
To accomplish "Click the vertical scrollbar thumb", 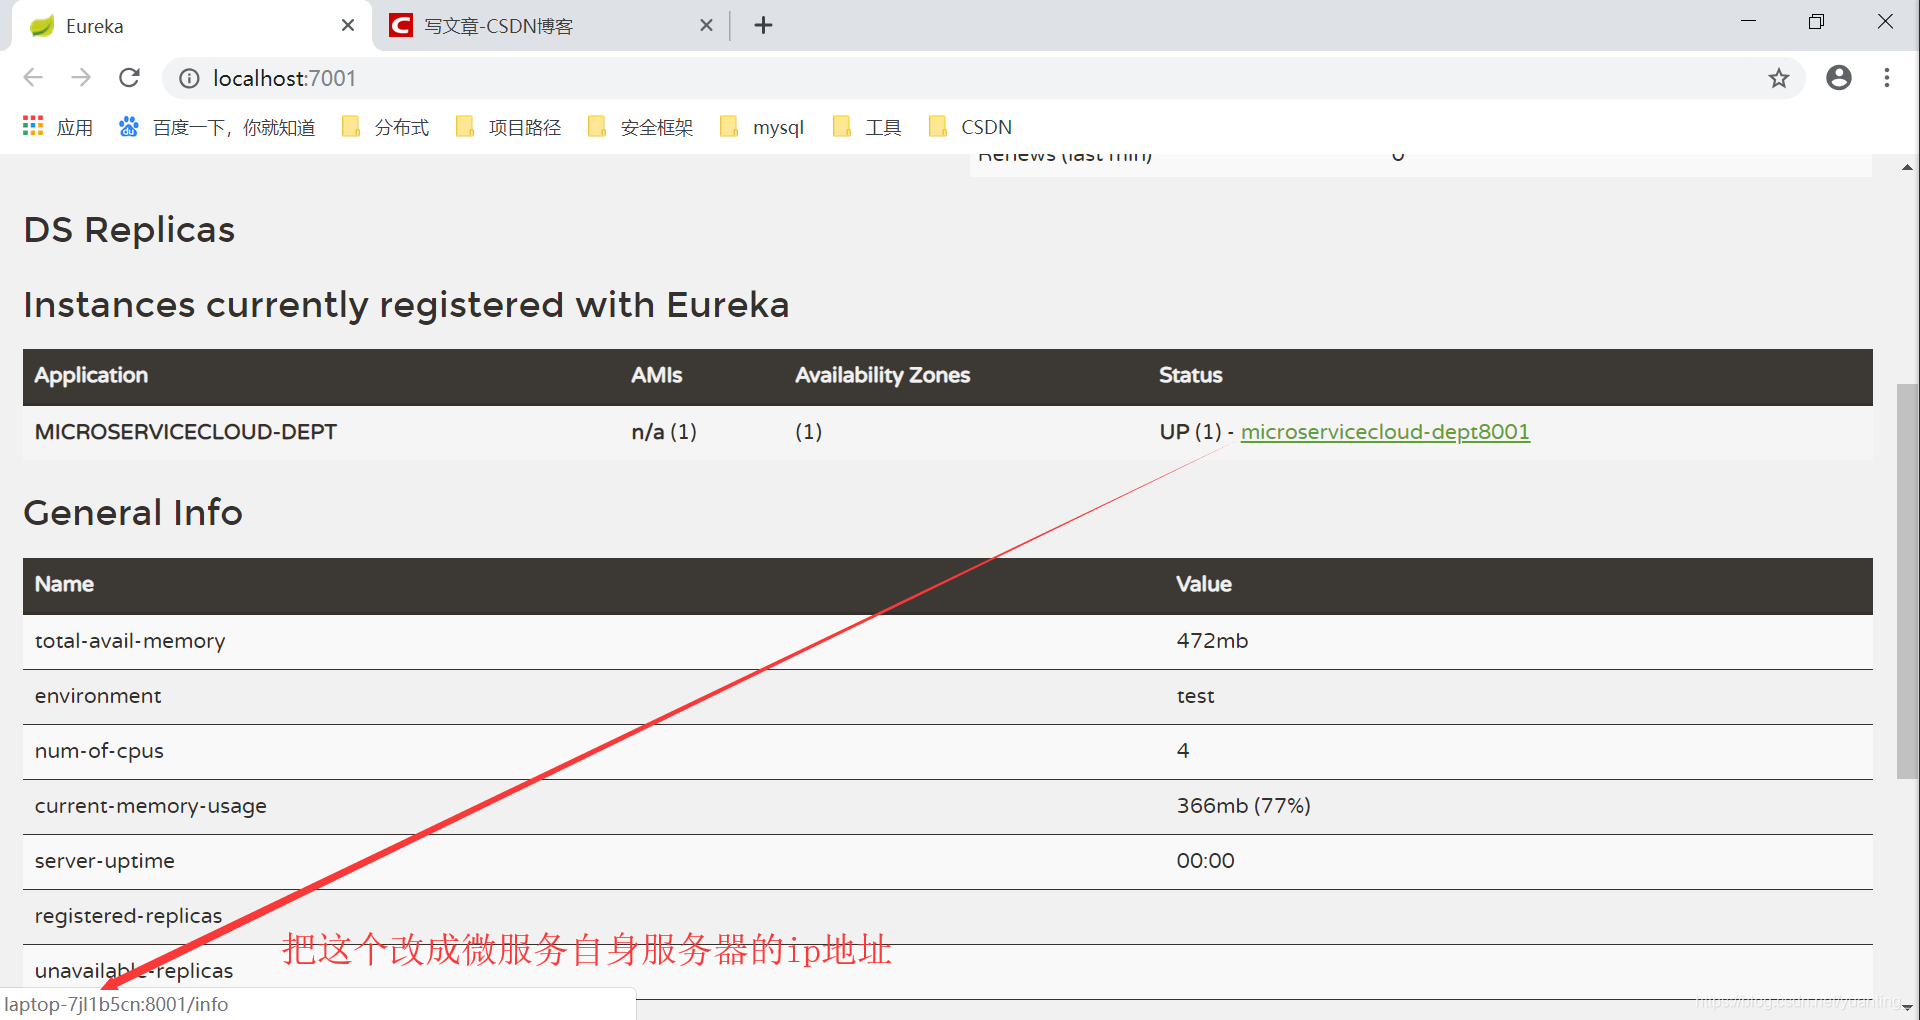I will tap(1907, 581).
